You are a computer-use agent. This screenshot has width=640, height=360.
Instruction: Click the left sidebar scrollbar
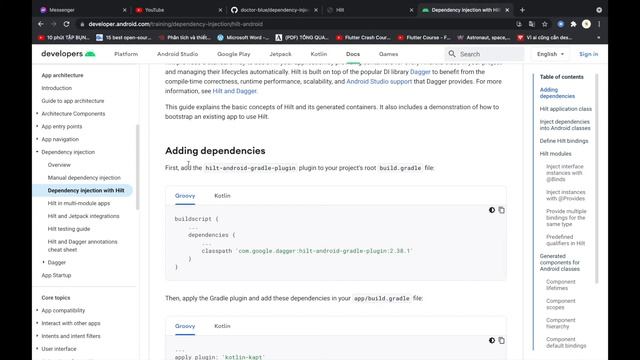[138, 167]
